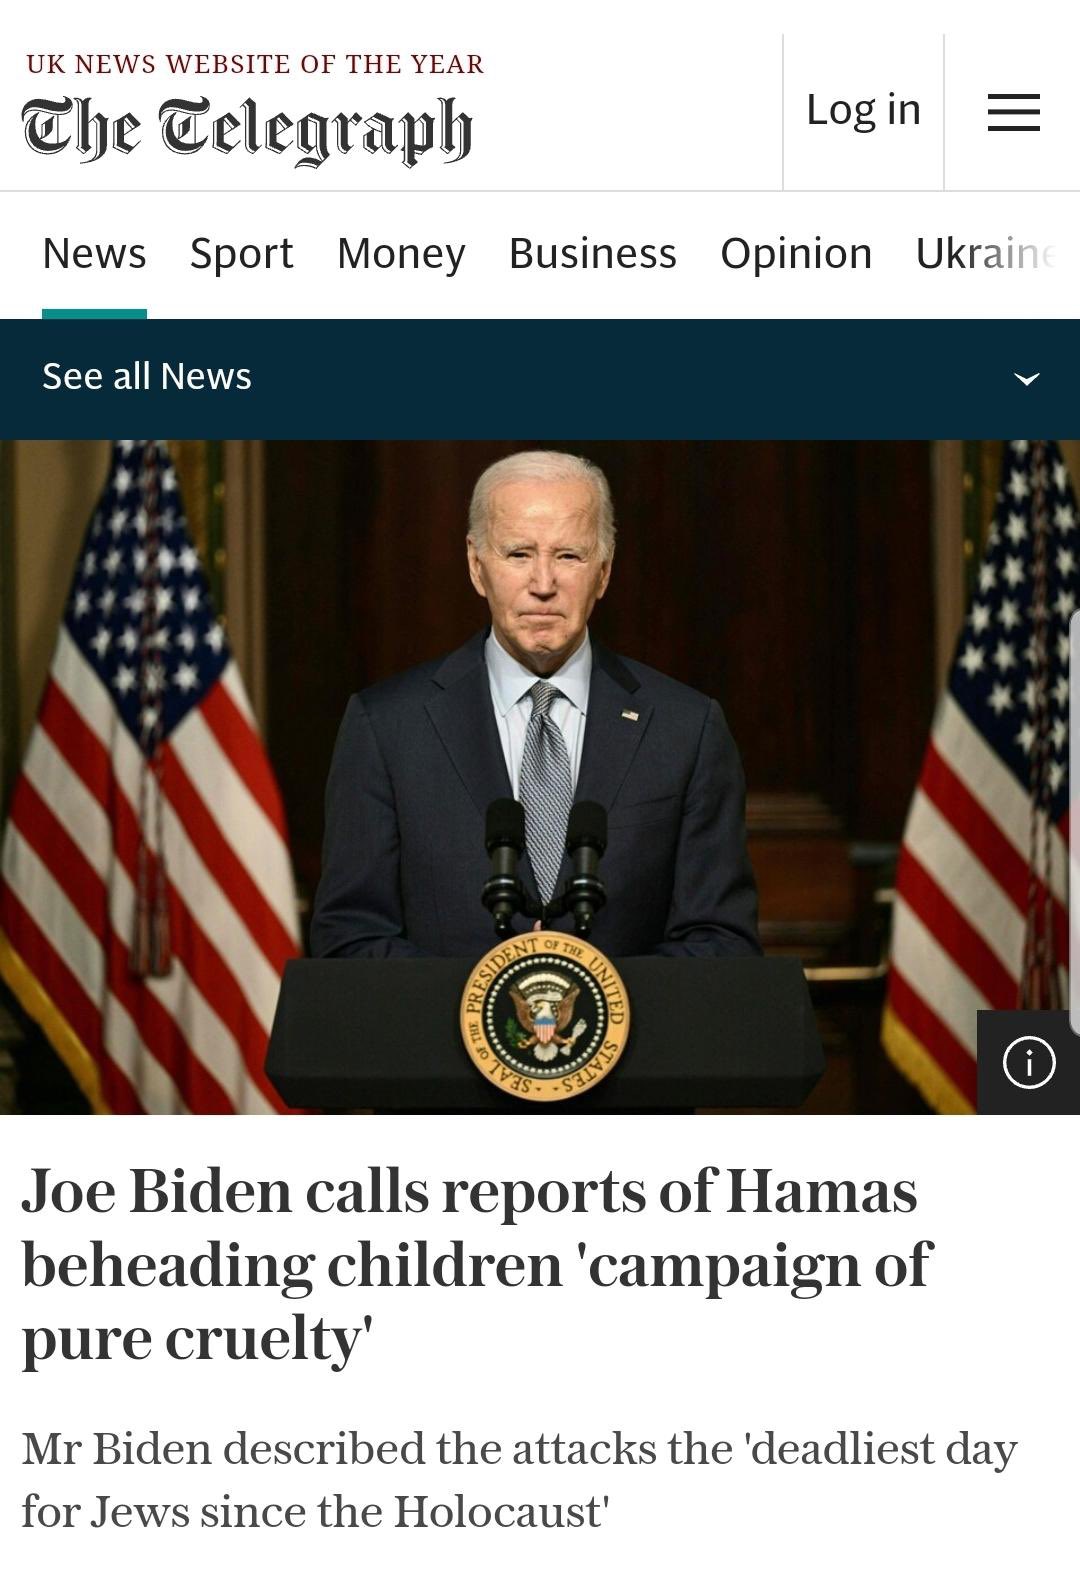This screenshot has height=1588, width=1080.
Task: Open the Opinion section
Action: point(796,253)
